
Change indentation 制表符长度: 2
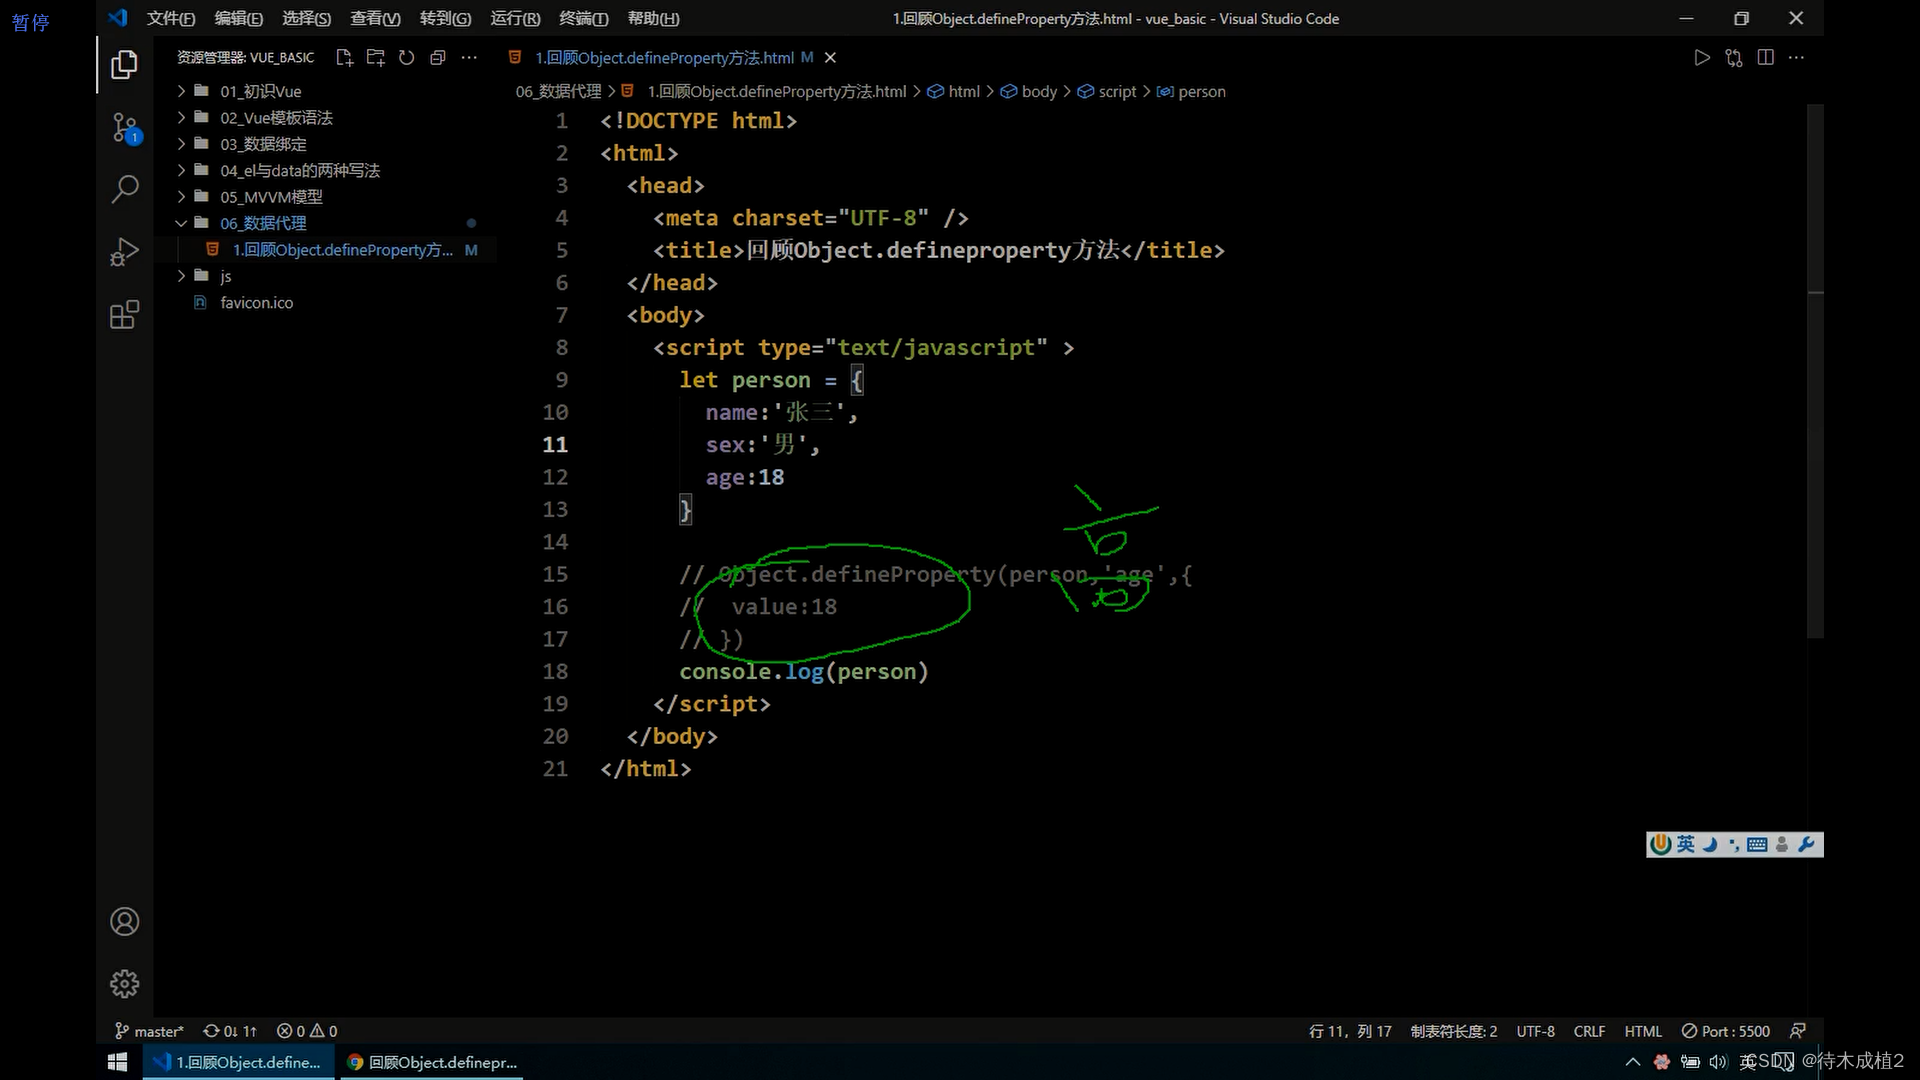1454,1031
